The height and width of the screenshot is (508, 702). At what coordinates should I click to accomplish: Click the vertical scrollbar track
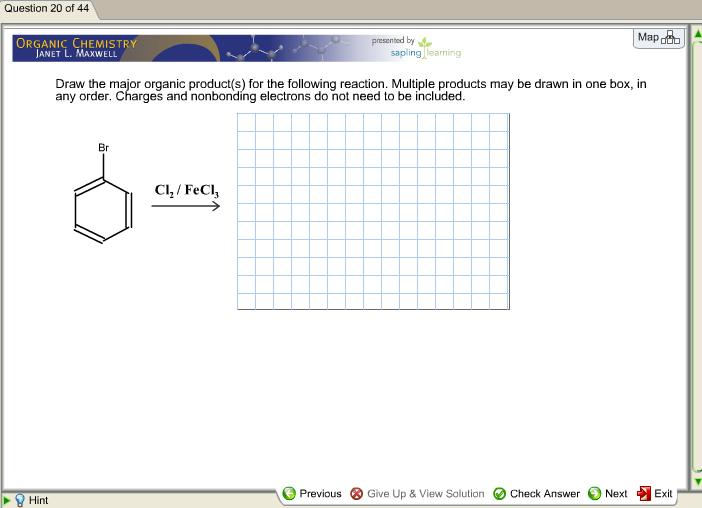pos(697,257)
